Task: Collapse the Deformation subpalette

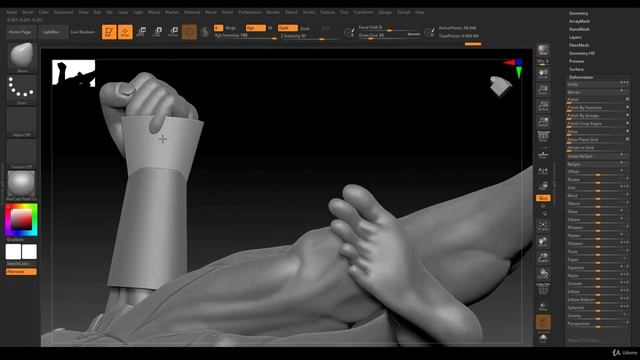Action: (581, 77)
